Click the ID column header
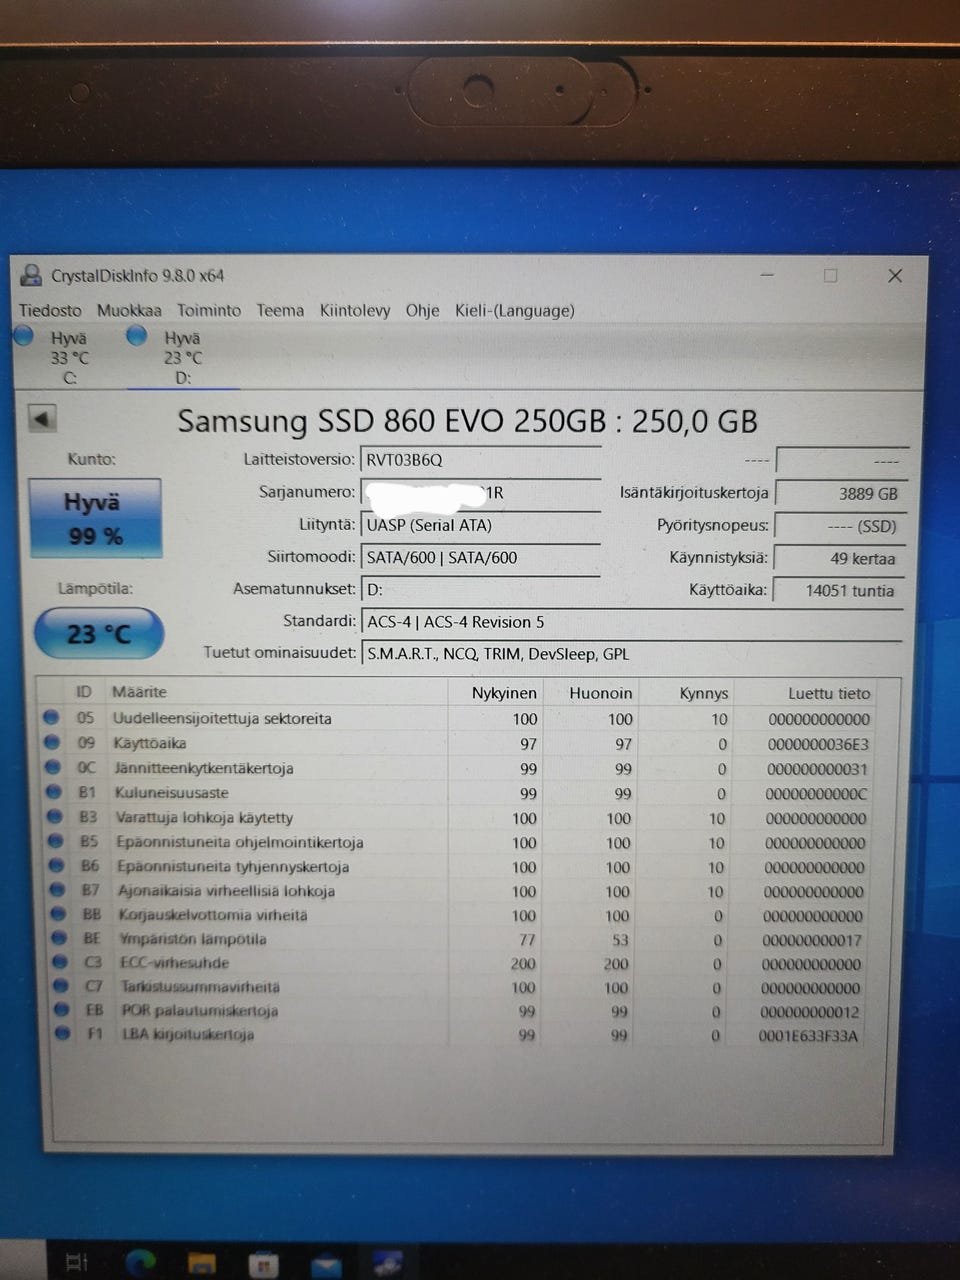Viewport: 960px width, 1280px height. point(84,692)
